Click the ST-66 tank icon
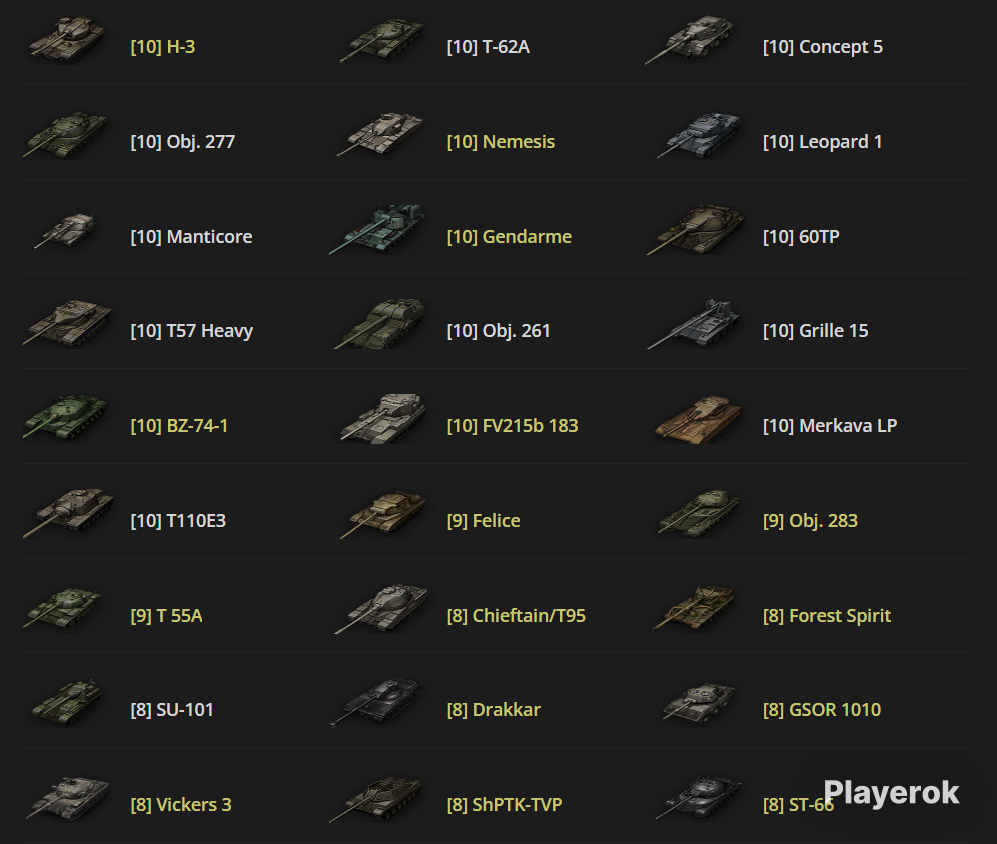Screen dimensions: 997x844 699,798
